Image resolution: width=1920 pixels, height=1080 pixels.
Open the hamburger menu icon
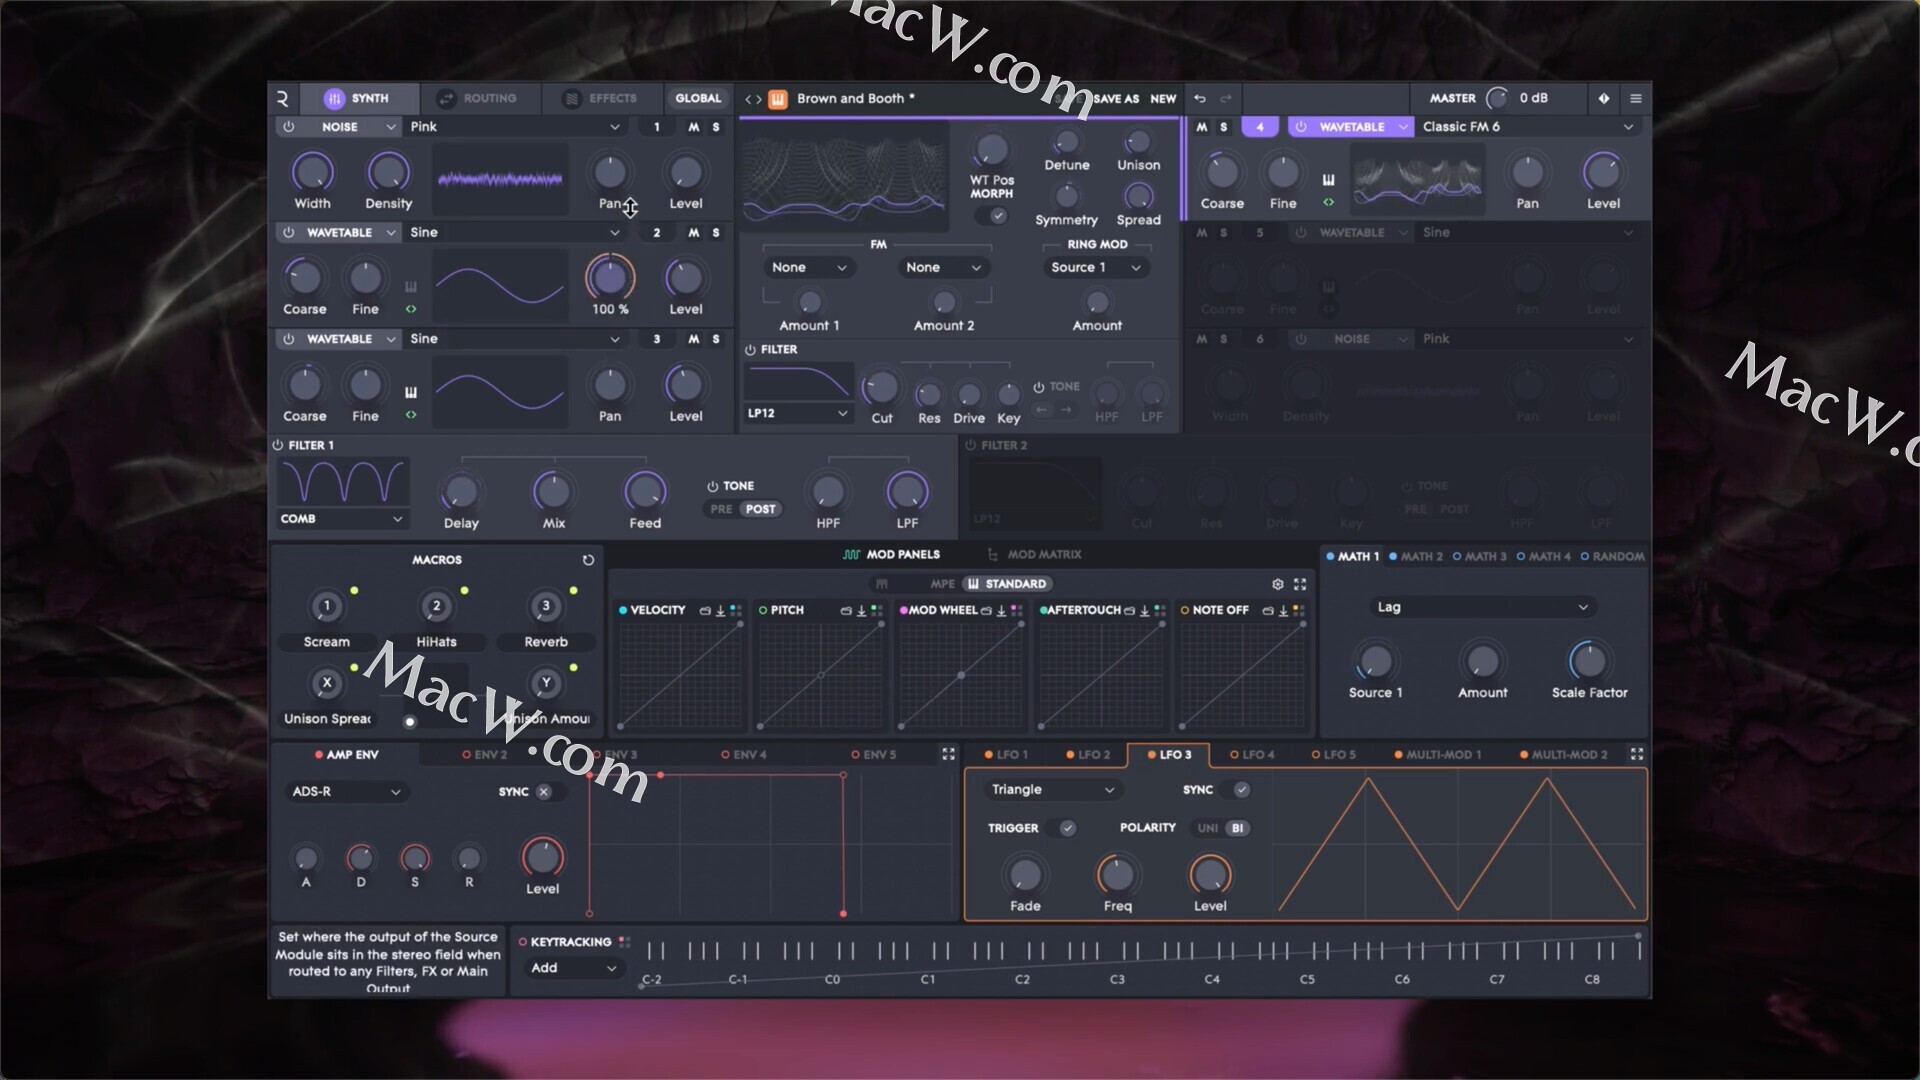[1636, 98]
